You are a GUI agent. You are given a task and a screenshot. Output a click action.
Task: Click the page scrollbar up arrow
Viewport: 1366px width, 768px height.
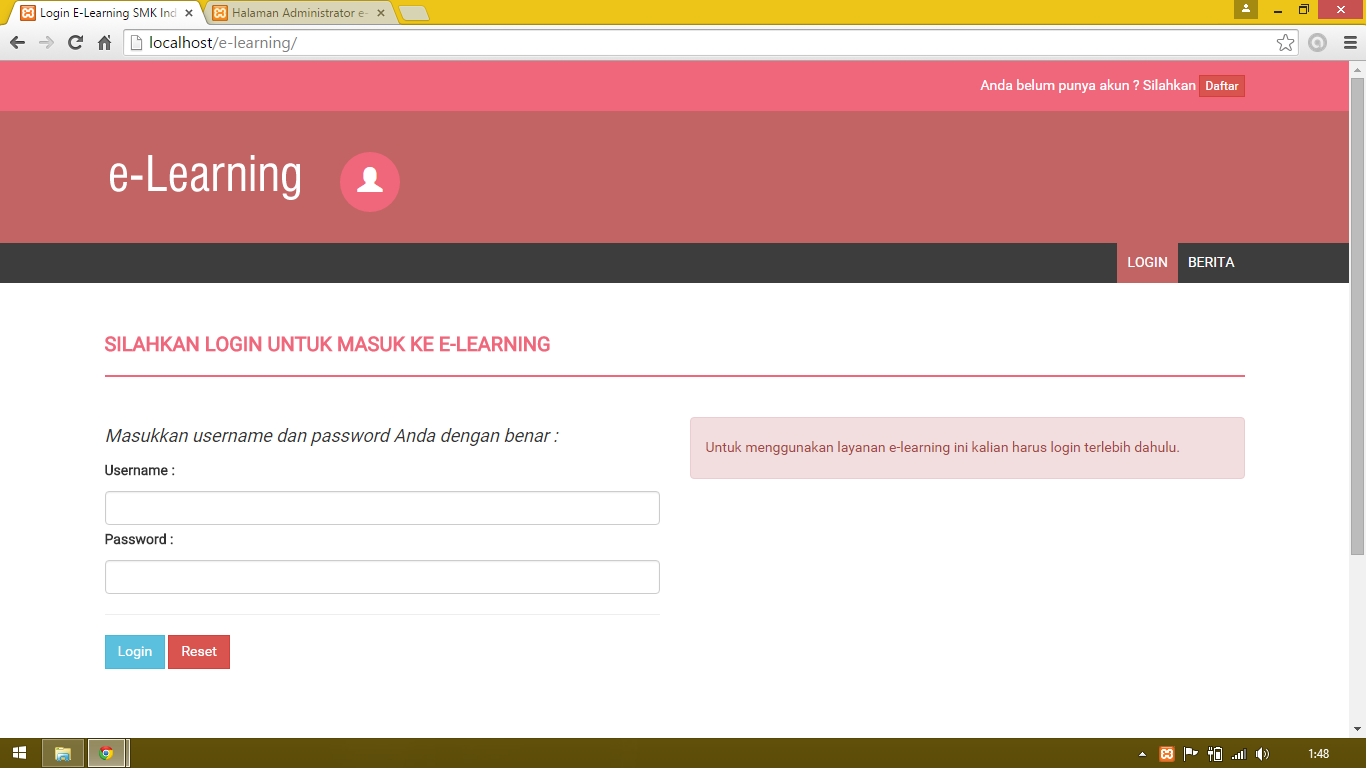[1357, 69]
